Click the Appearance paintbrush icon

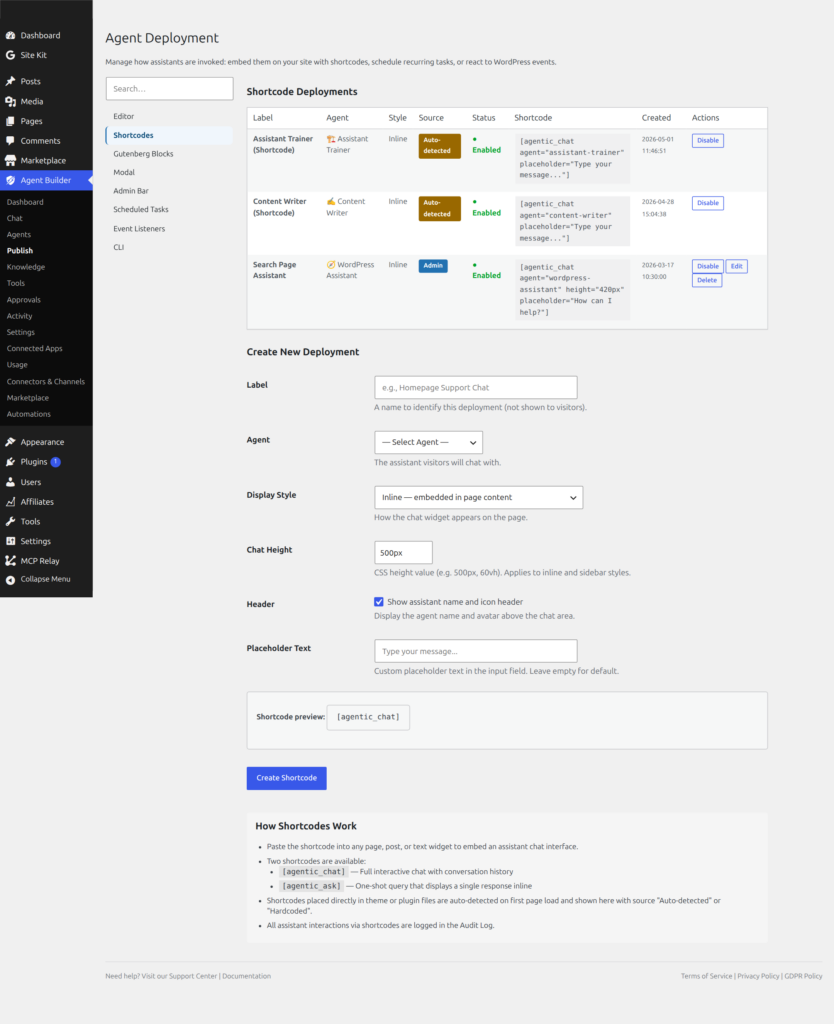pos(10,442)
